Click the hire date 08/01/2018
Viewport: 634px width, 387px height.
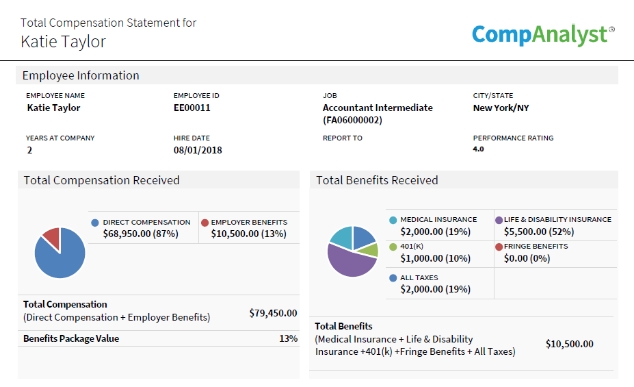click(198, 150)
